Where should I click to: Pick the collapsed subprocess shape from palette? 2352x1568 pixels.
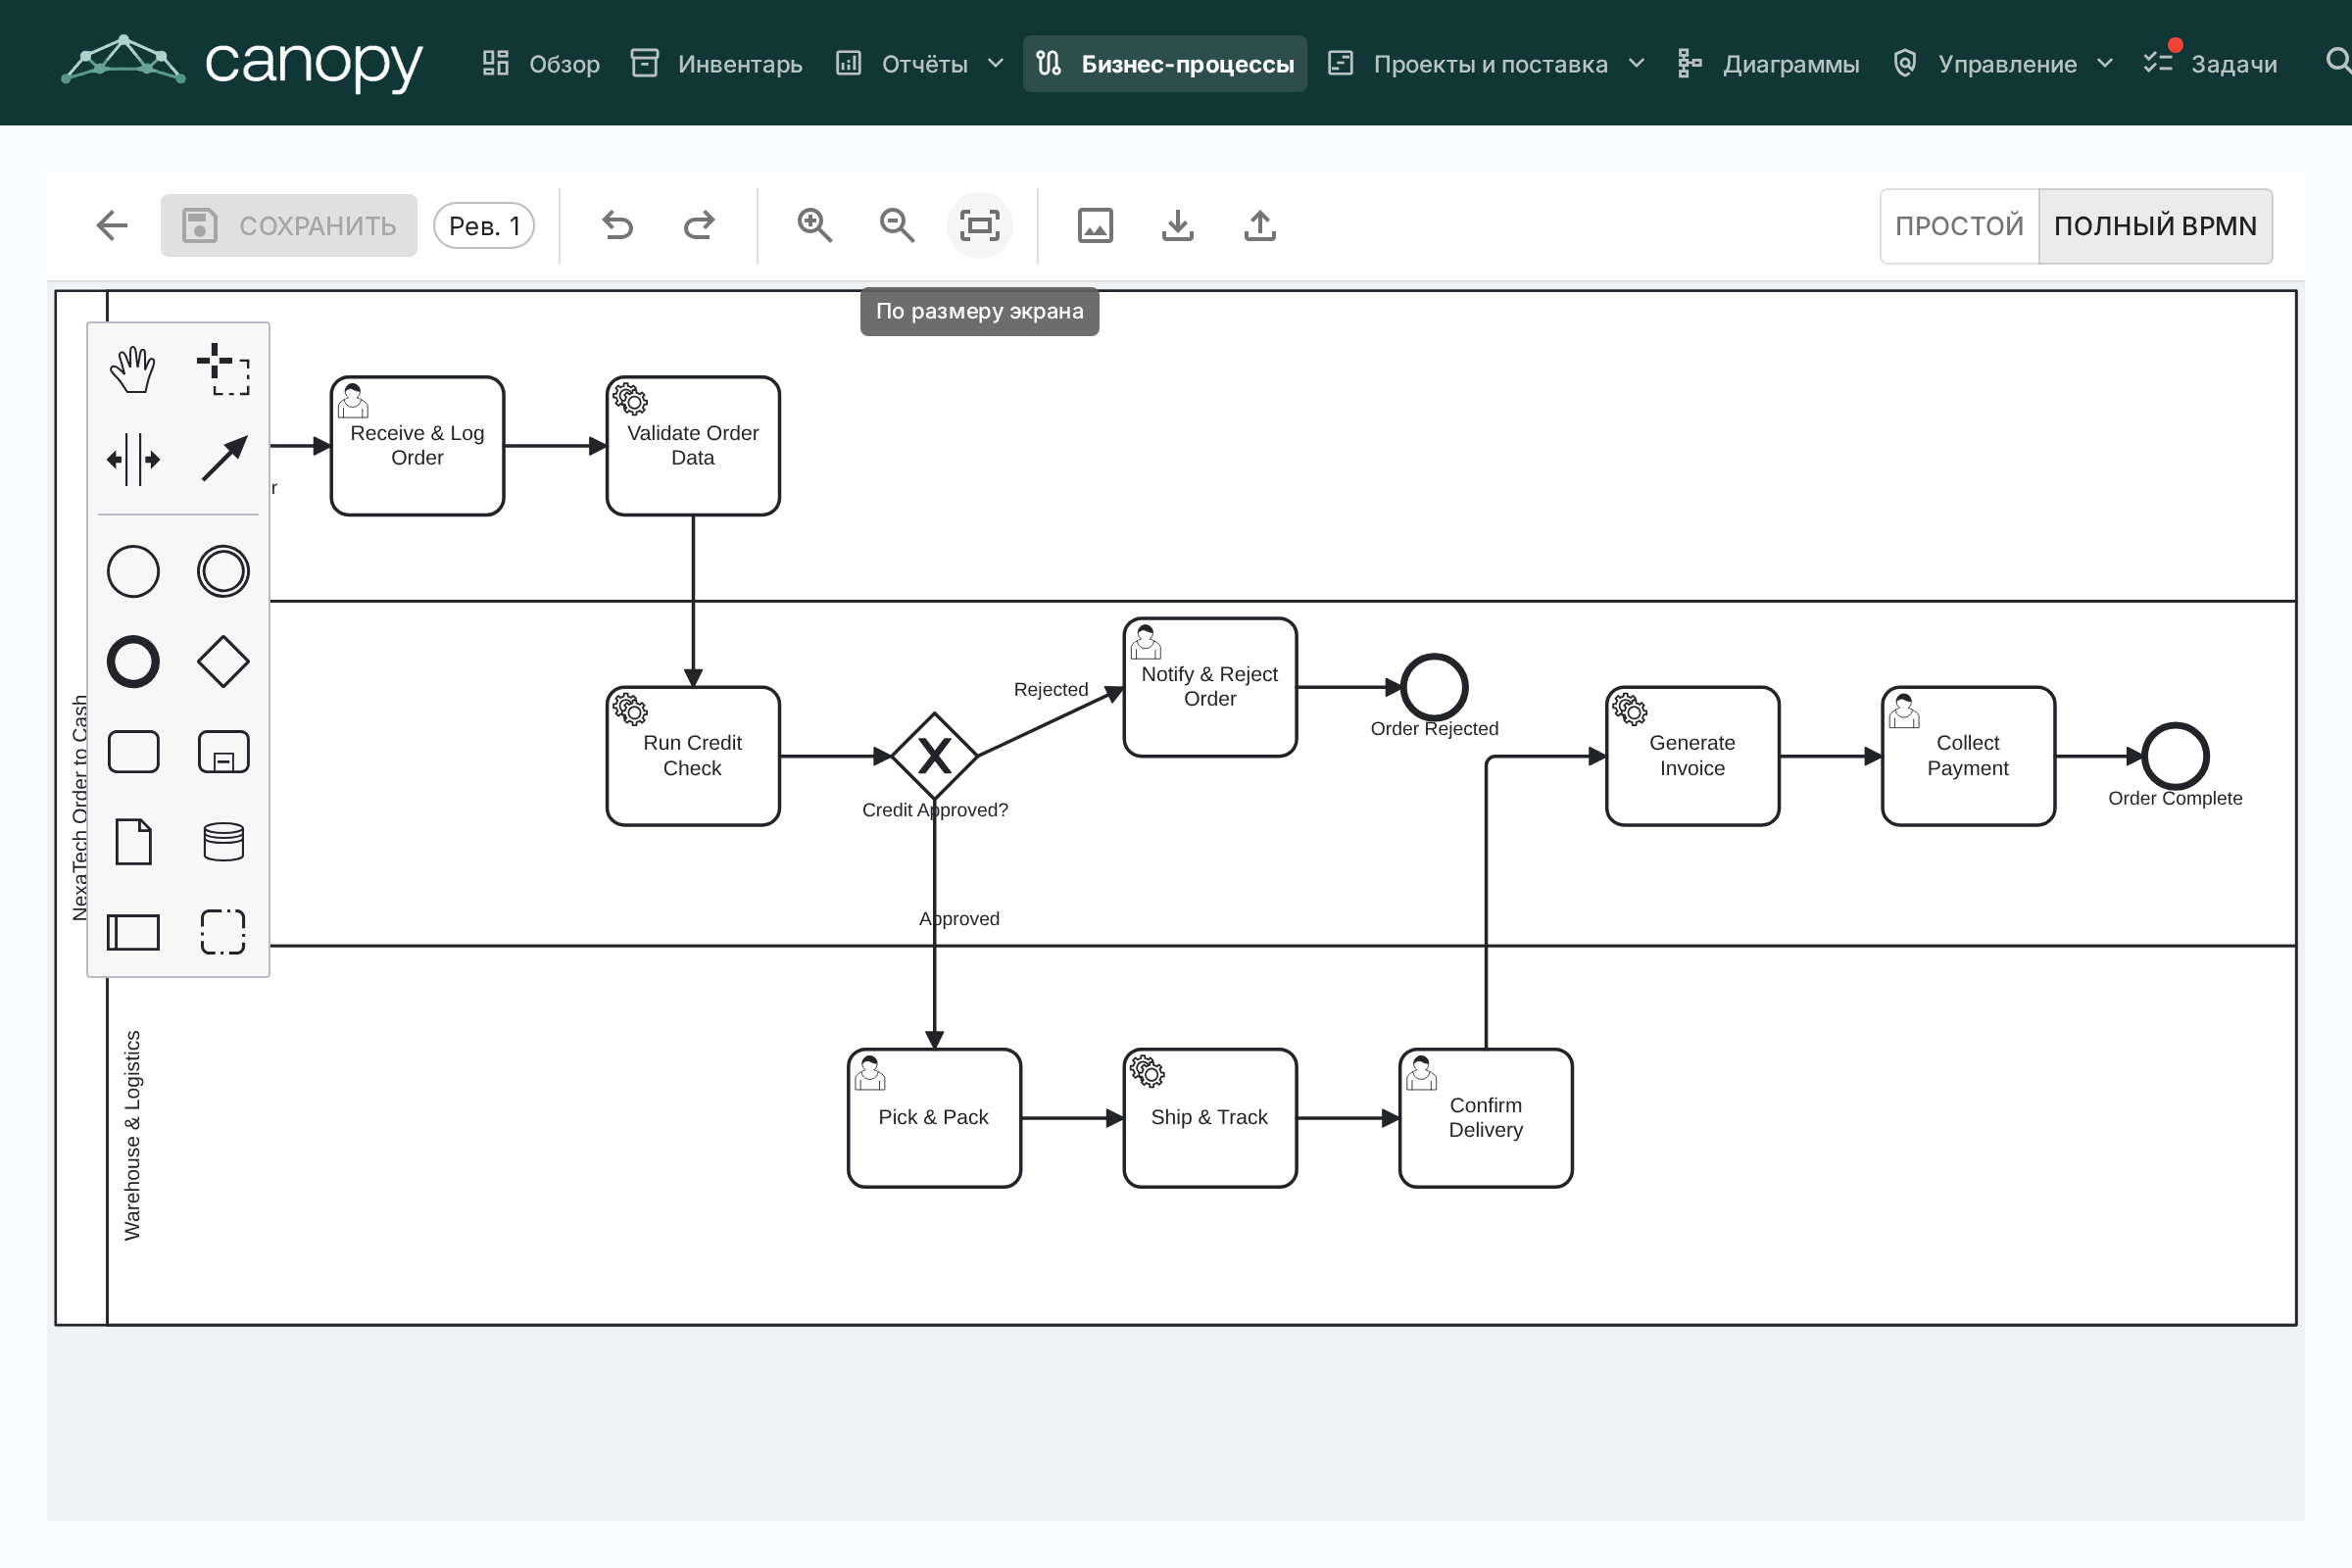click(223, 752)
